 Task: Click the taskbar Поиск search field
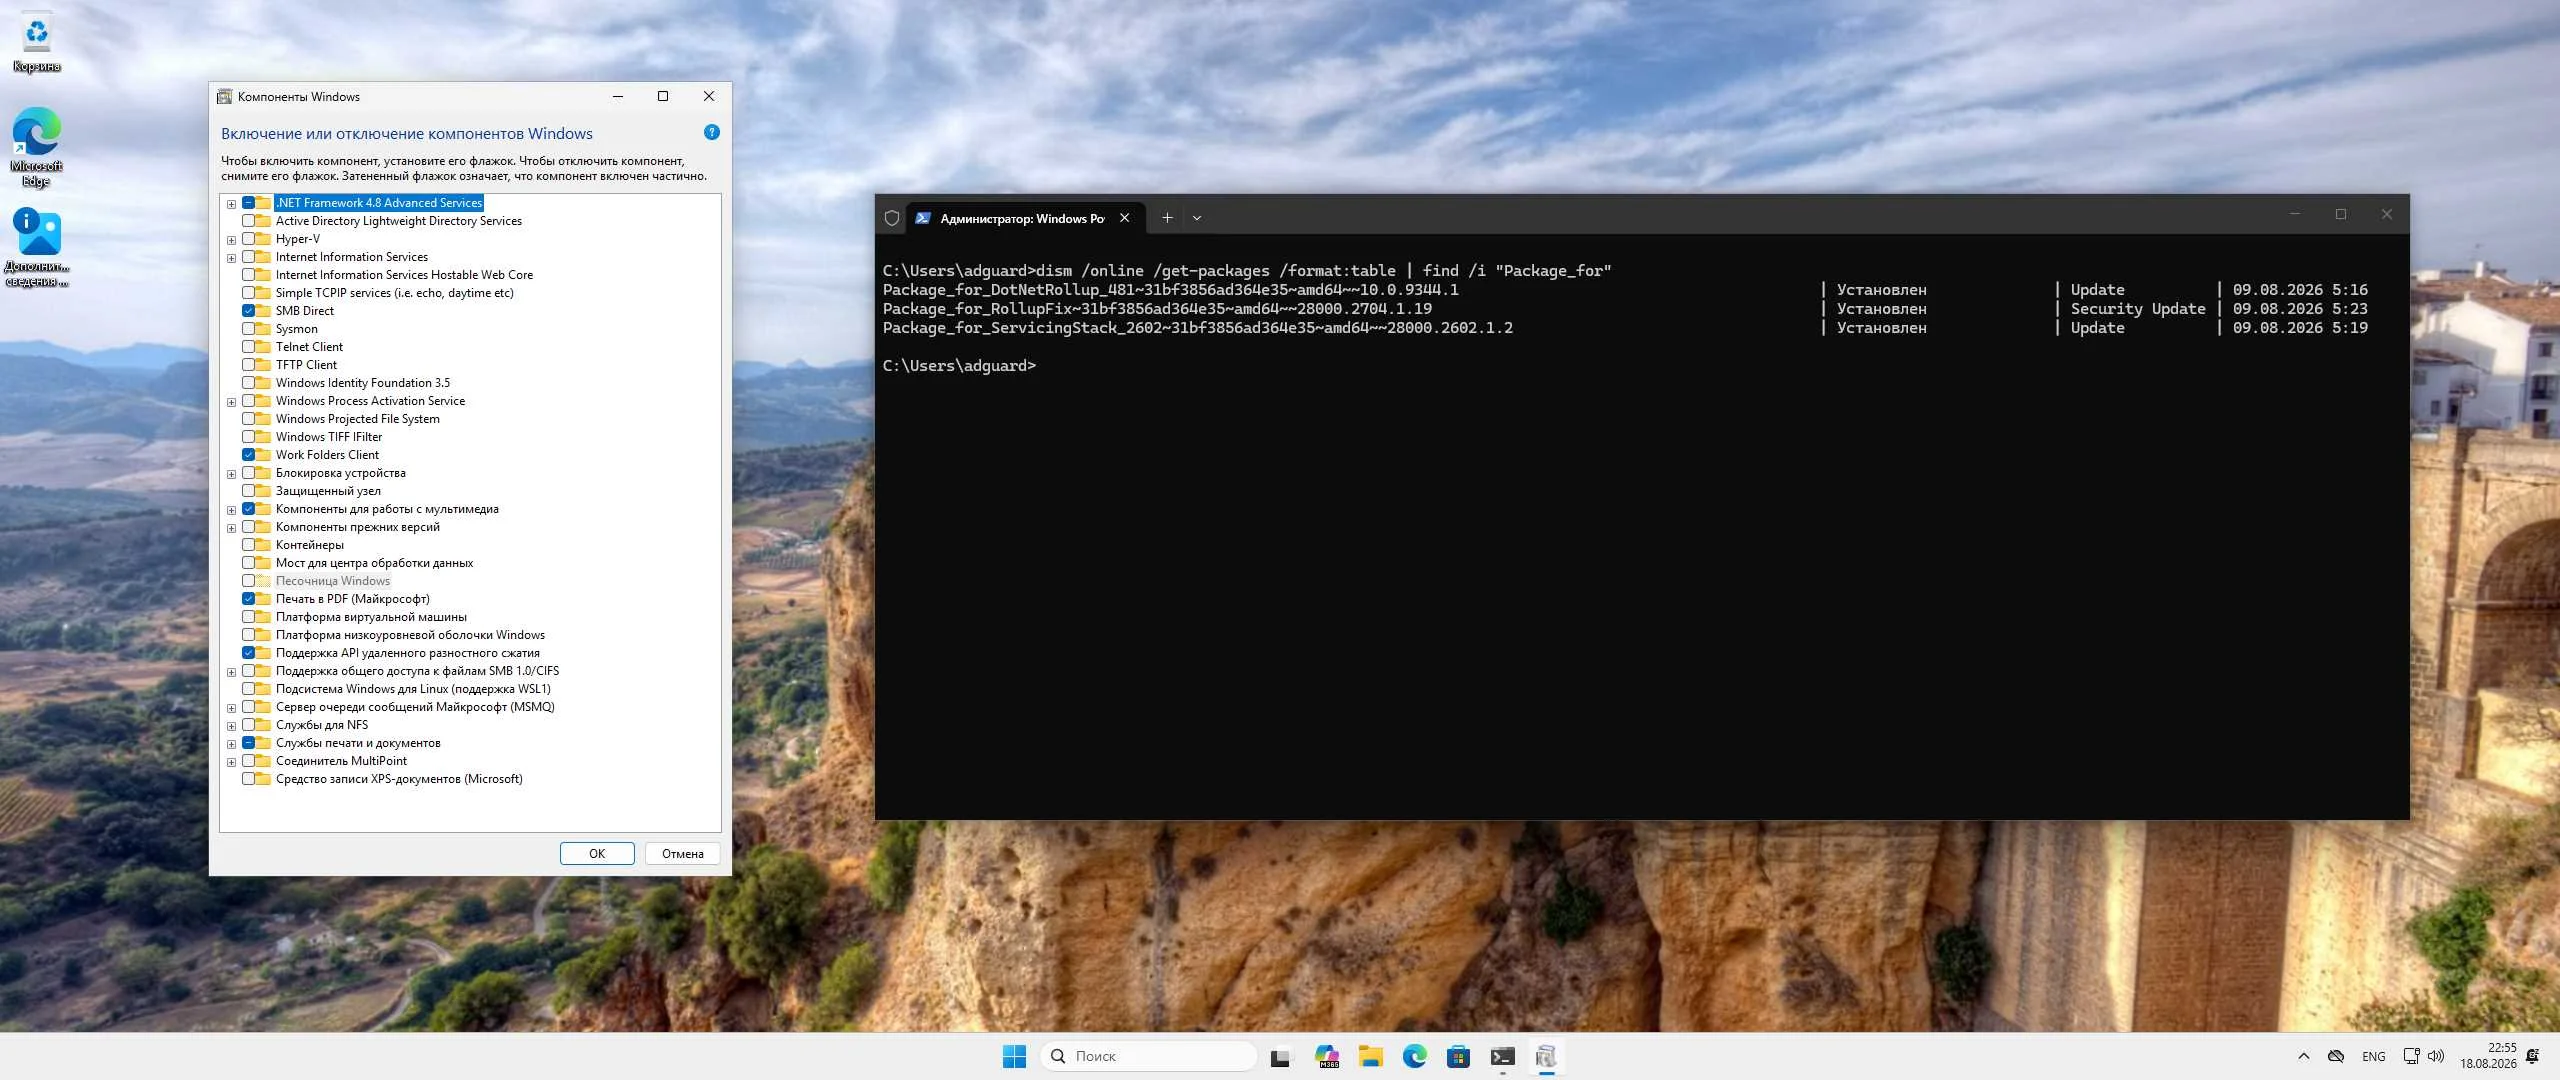[x=1148, y=1056]
